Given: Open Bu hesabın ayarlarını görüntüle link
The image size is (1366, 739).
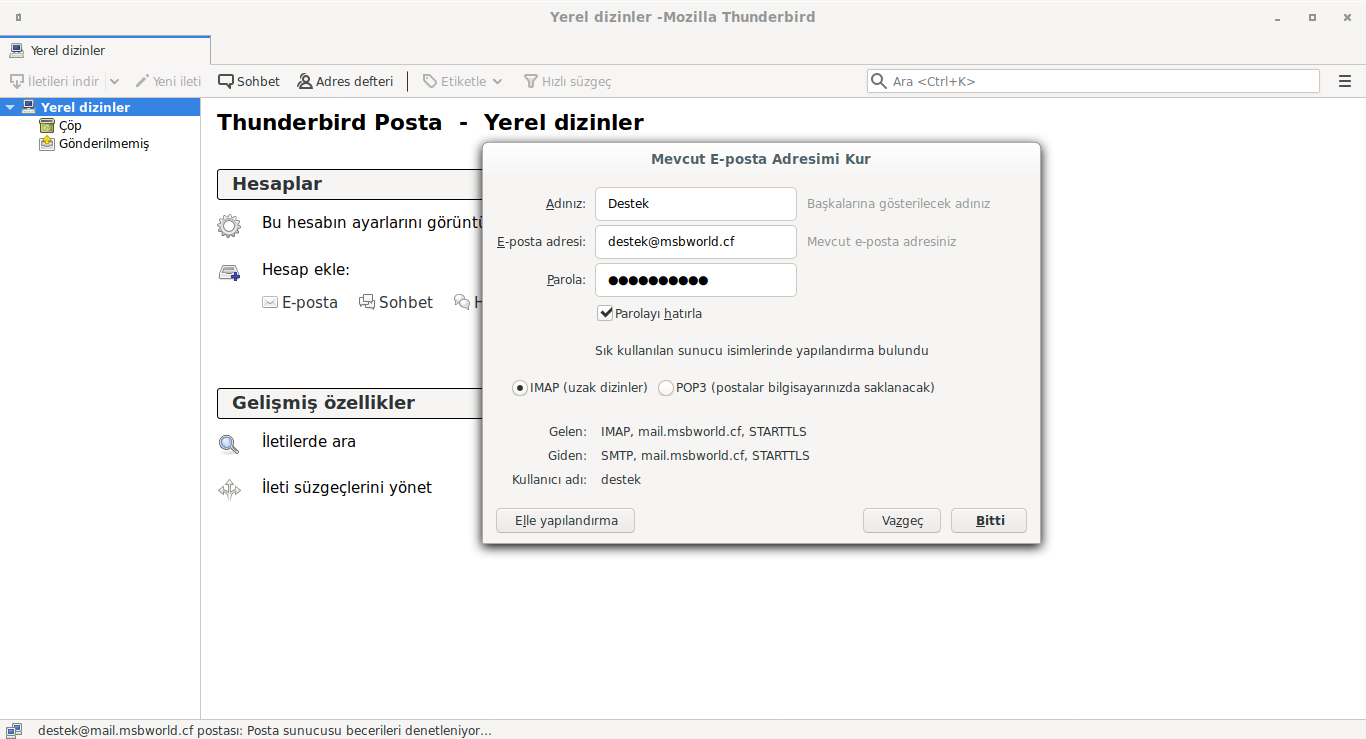Looking at the screenshot, I should tap(372, 223).
